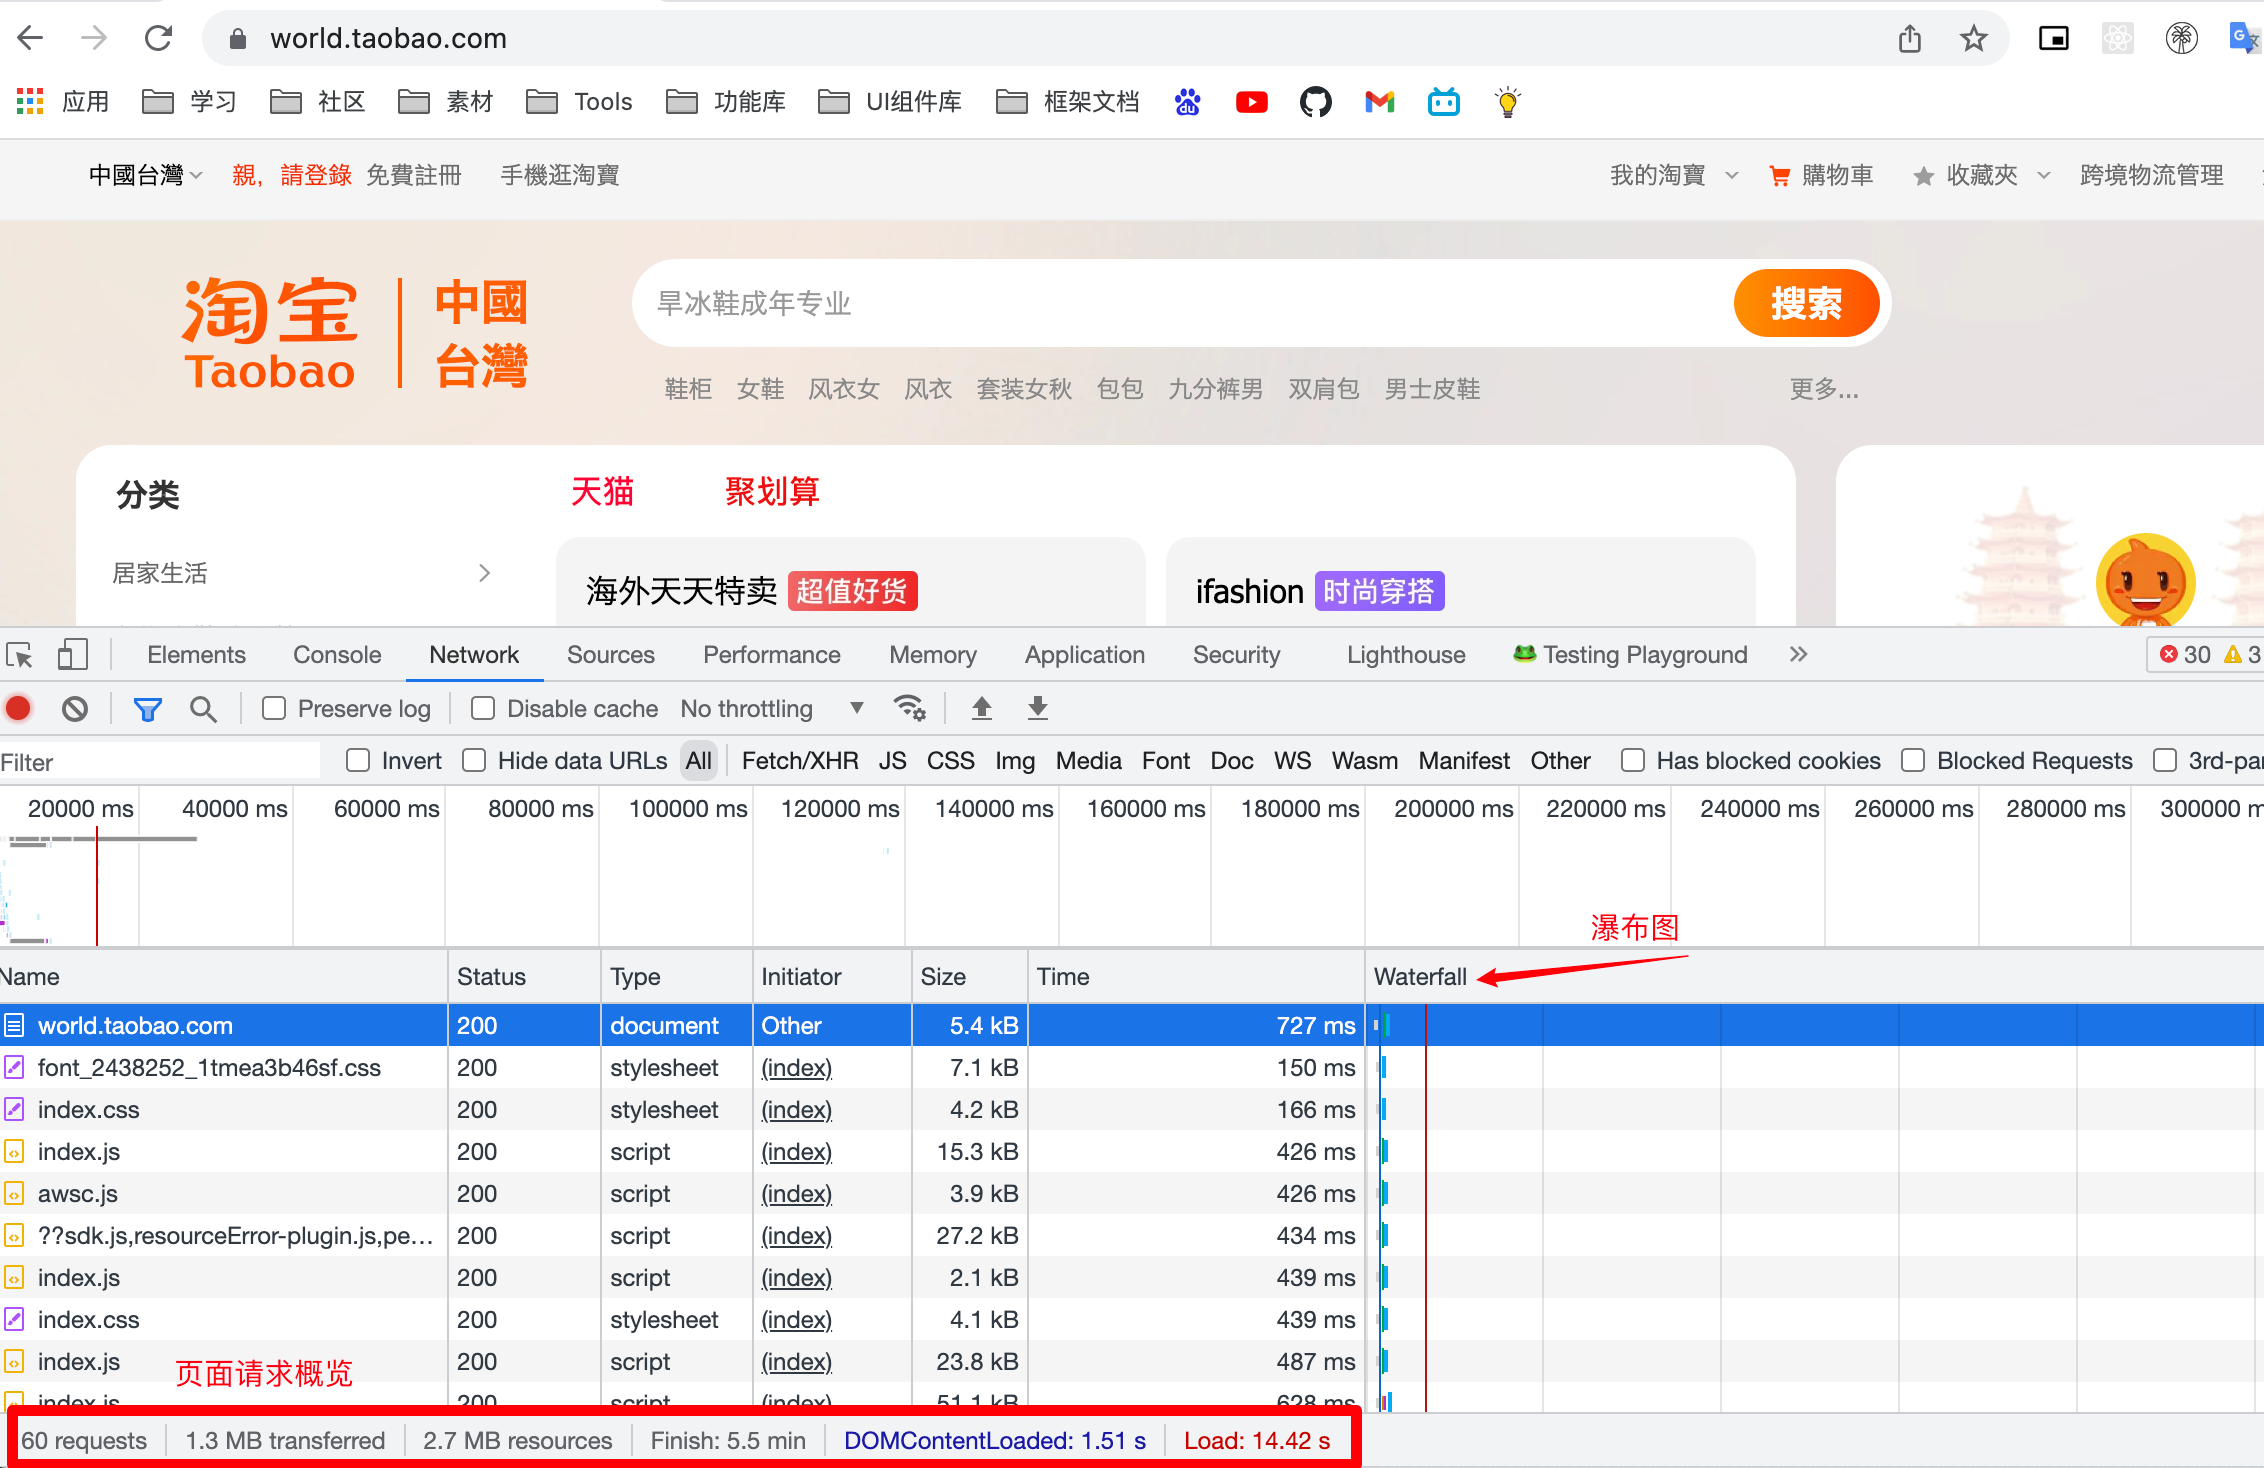Enable the Disable cache checkbox
Image resolution: width=2264 pixels, height=1468 pixels.
click(483, 708)
